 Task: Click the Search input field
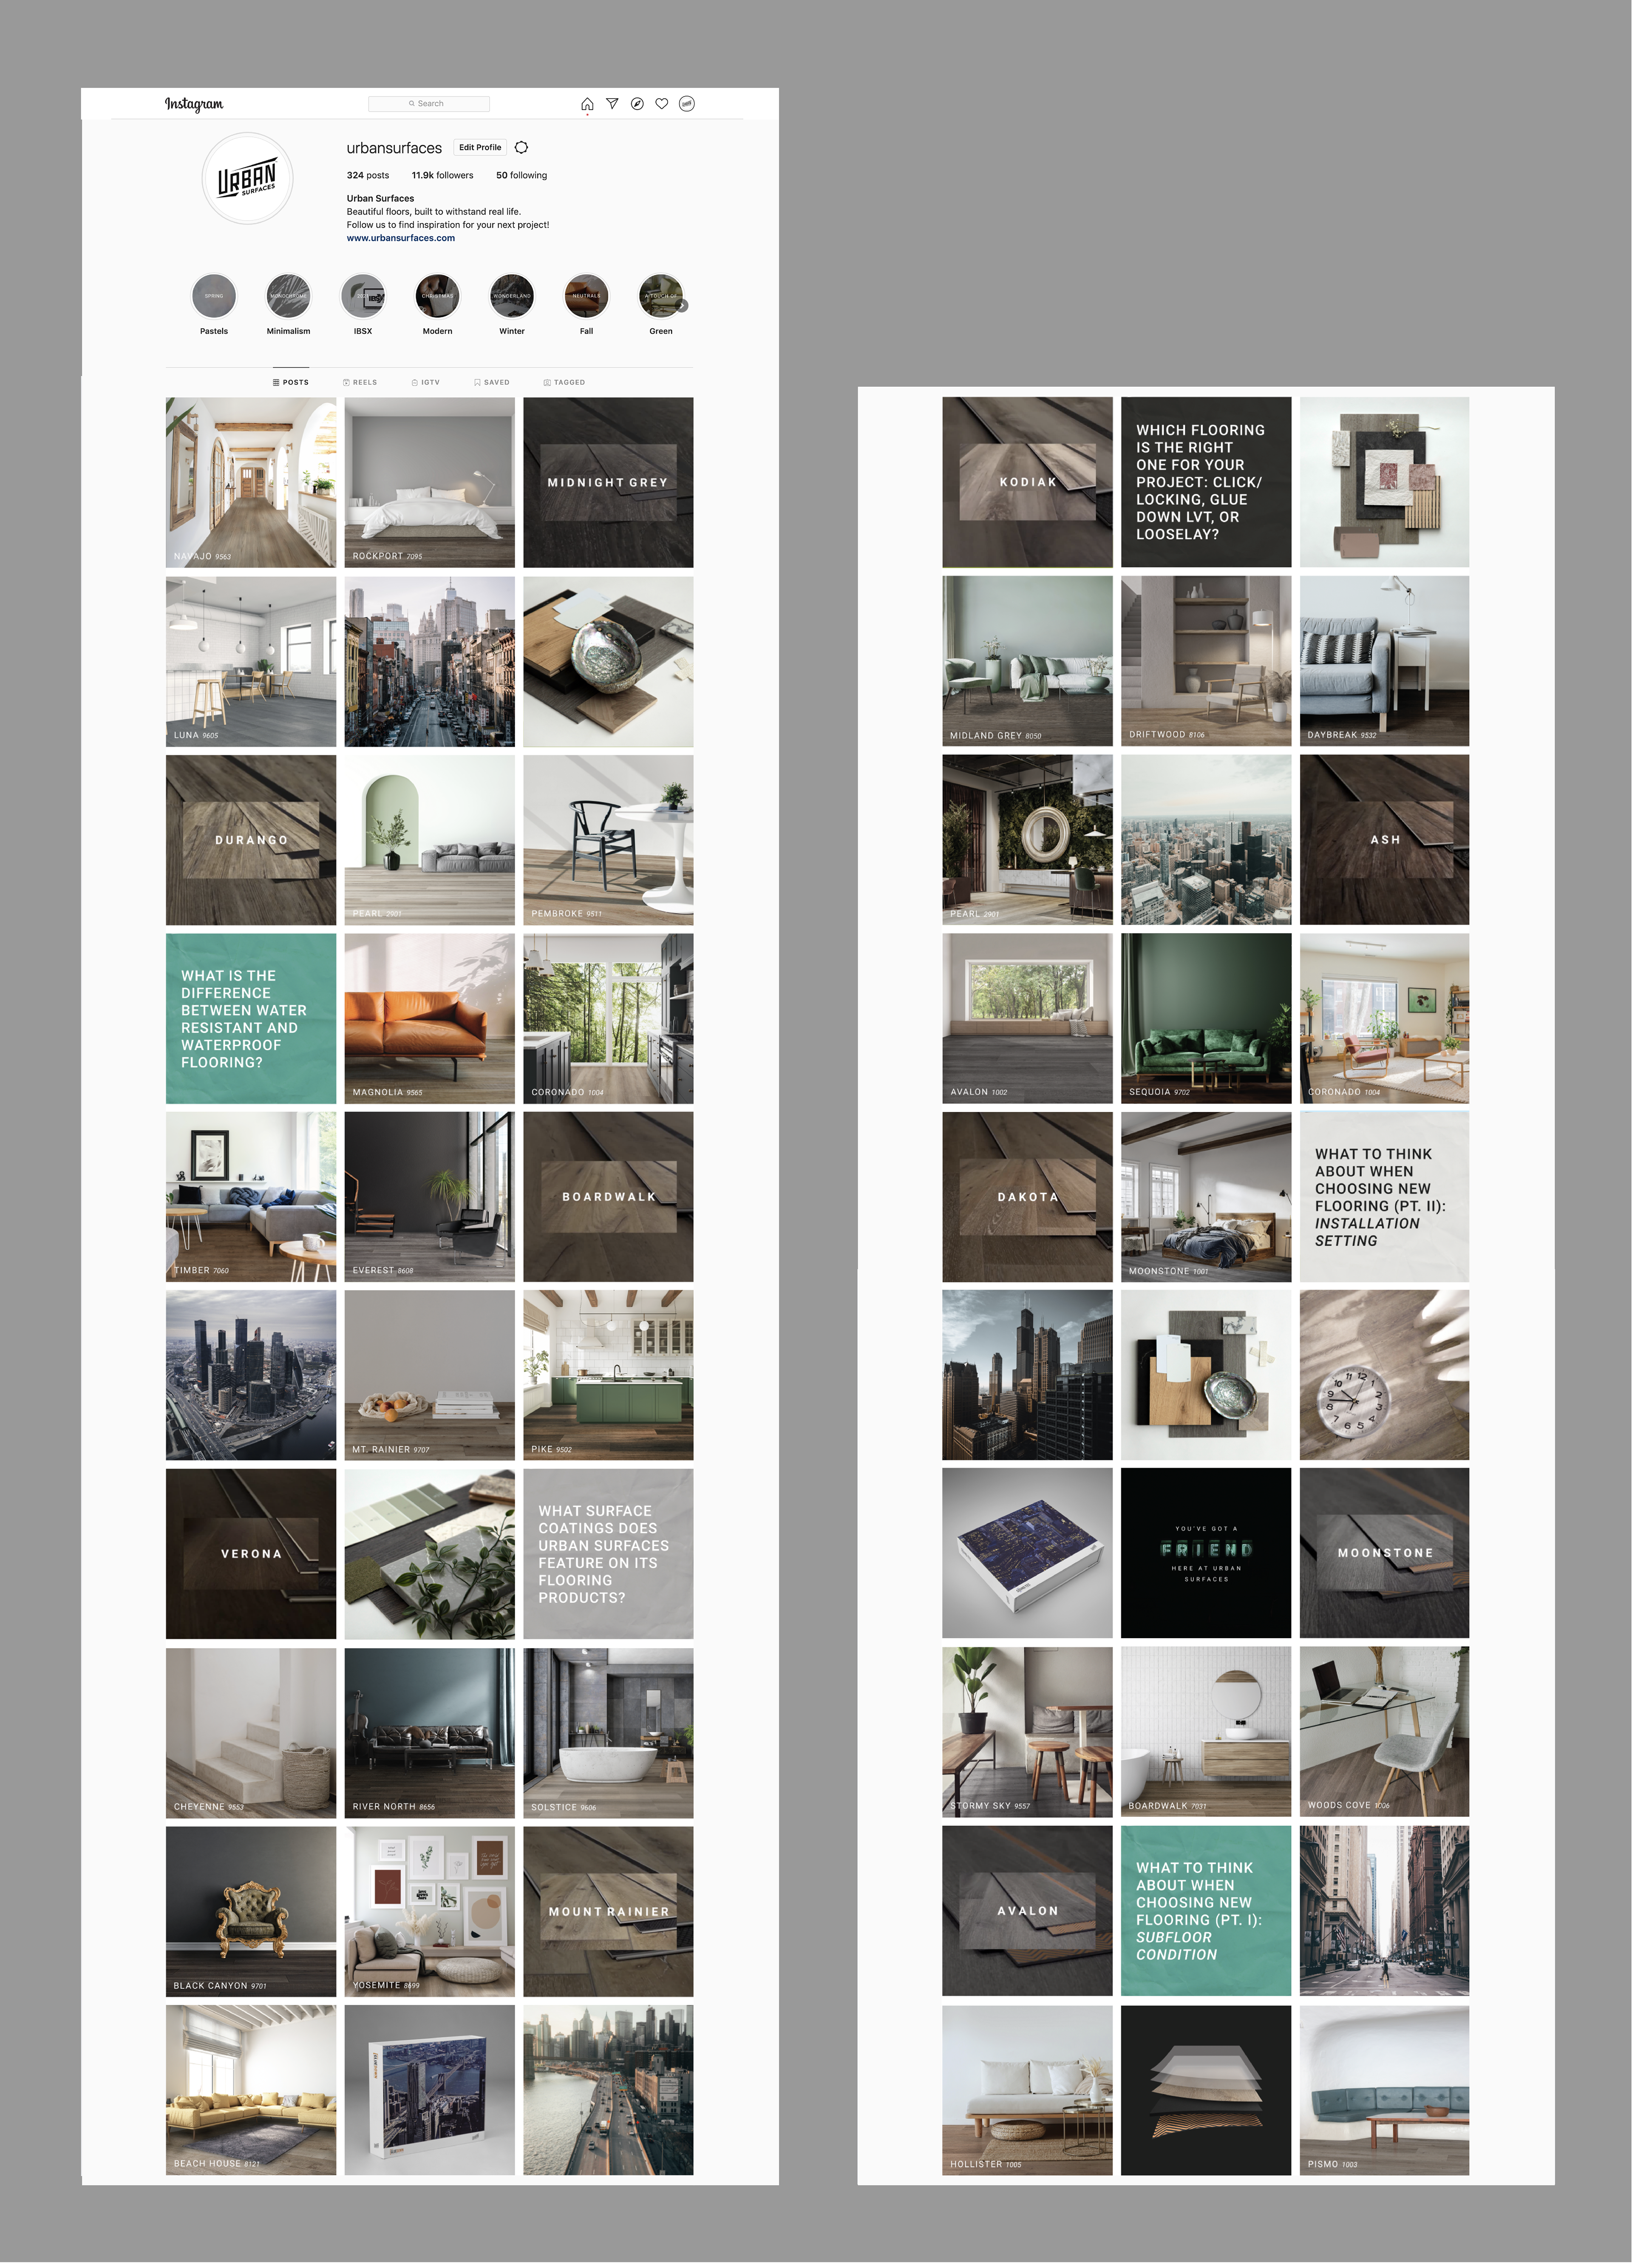coord(429,104)
